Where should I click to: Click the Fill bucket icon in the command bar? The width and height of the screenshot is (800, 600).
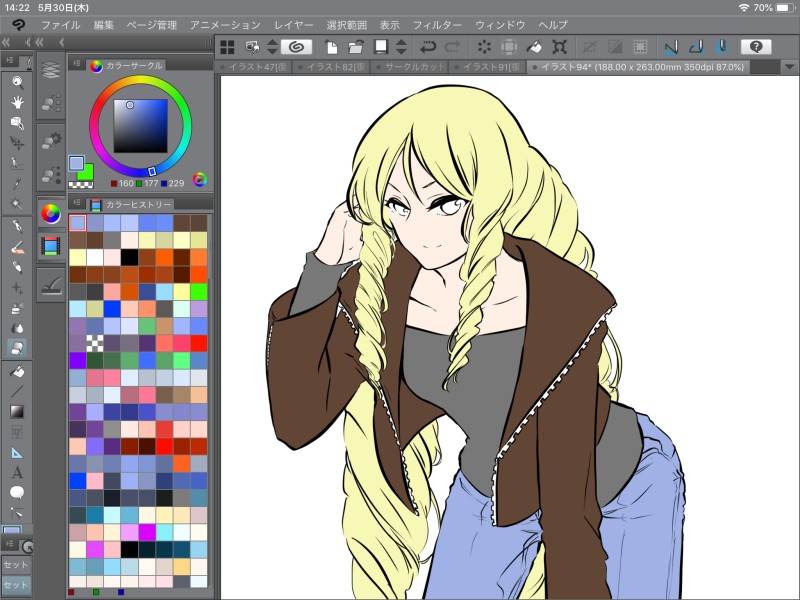(535, 46)
